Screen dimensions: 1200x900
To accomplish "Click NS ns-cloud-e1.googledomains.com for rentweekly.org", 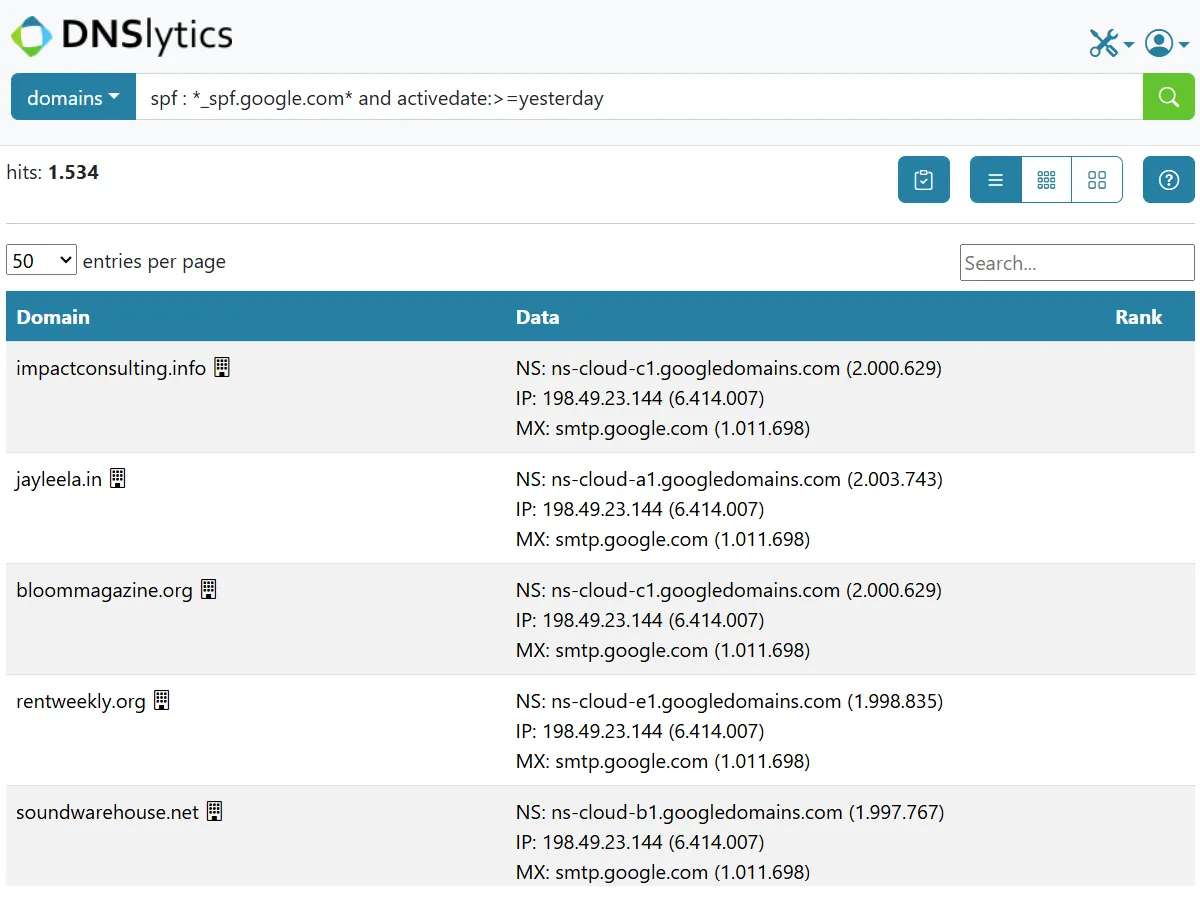I will (696, 701).
